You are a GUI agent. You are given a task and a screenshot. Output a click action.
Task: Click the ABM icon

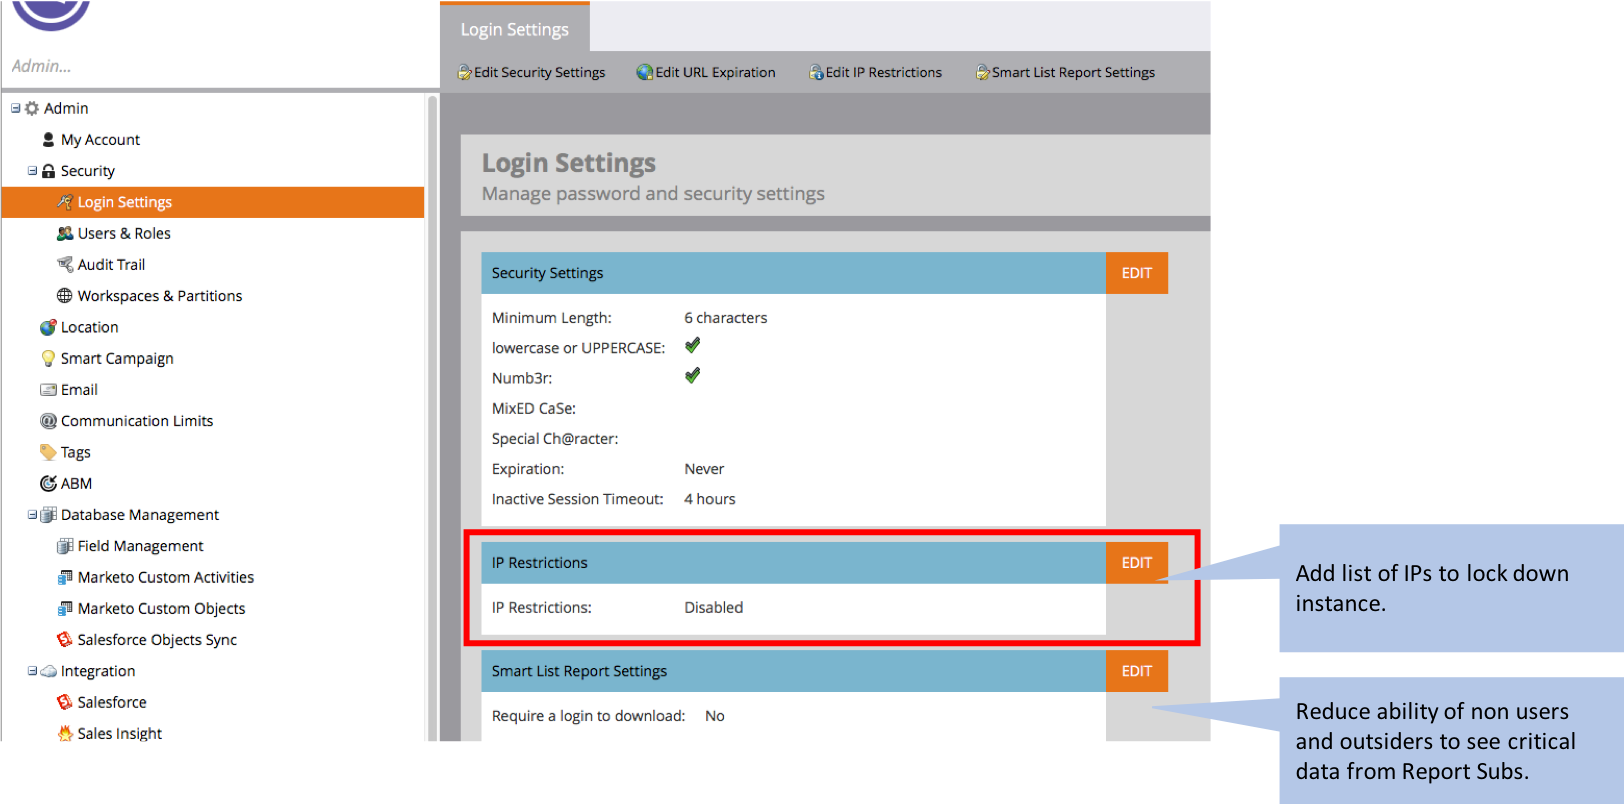point(48,483)
